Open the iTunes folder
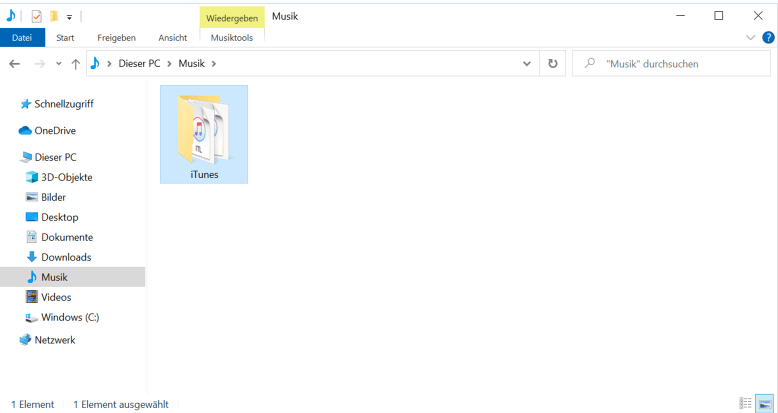This screenshot has width=778, height=413. (x=204, y=134)
